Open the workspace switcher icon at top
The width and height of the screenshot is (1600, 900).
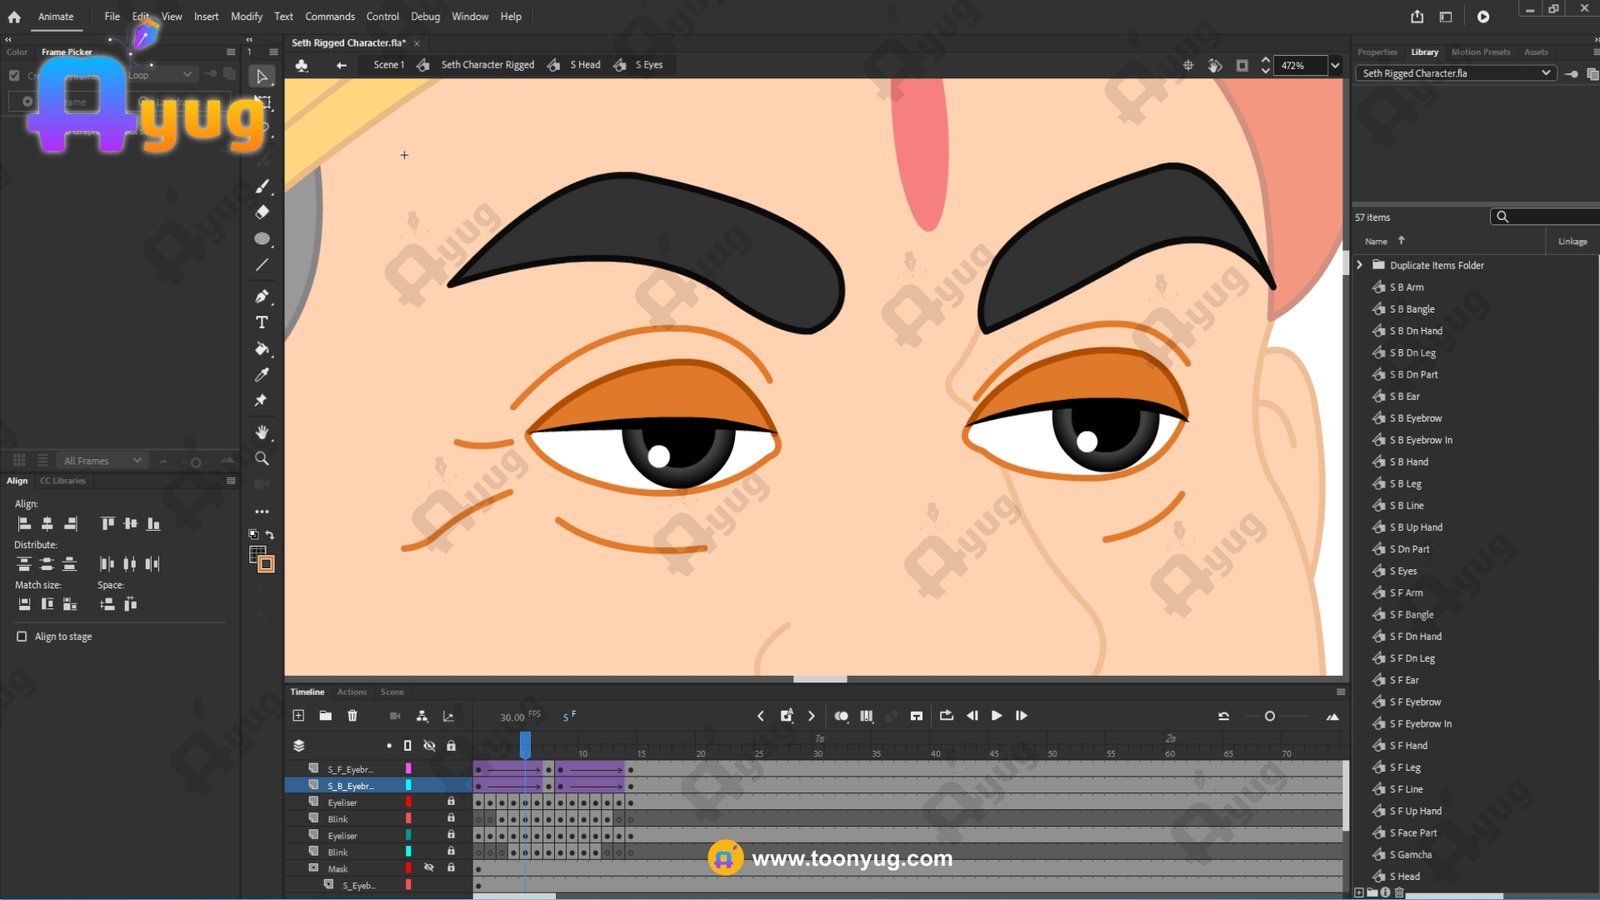[1445, 16]
